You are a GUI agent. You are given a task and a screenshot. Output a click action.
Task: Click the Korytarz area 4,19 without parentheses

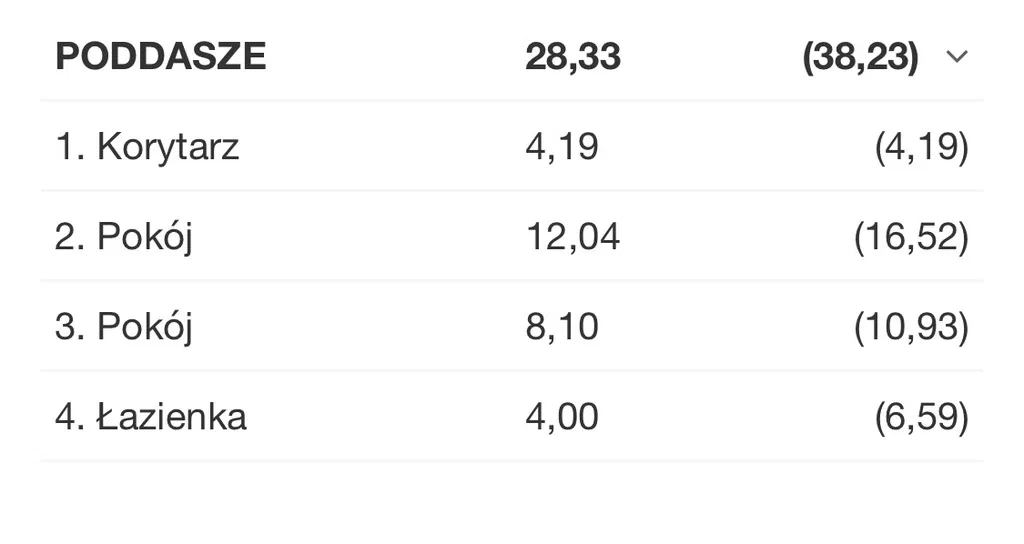point(562,147)
